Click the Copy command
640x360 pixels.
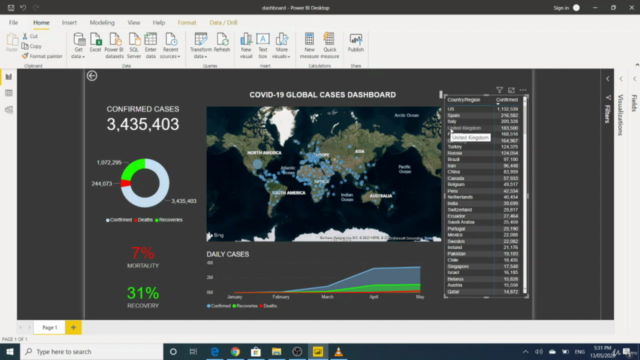(32, 46)
